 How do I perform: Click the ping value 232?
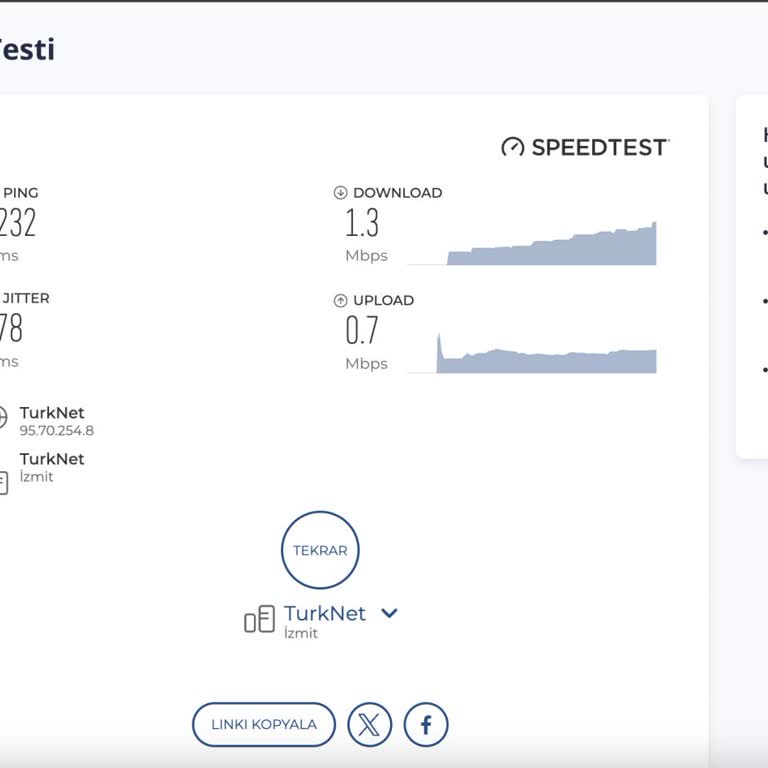pos(17,223)
